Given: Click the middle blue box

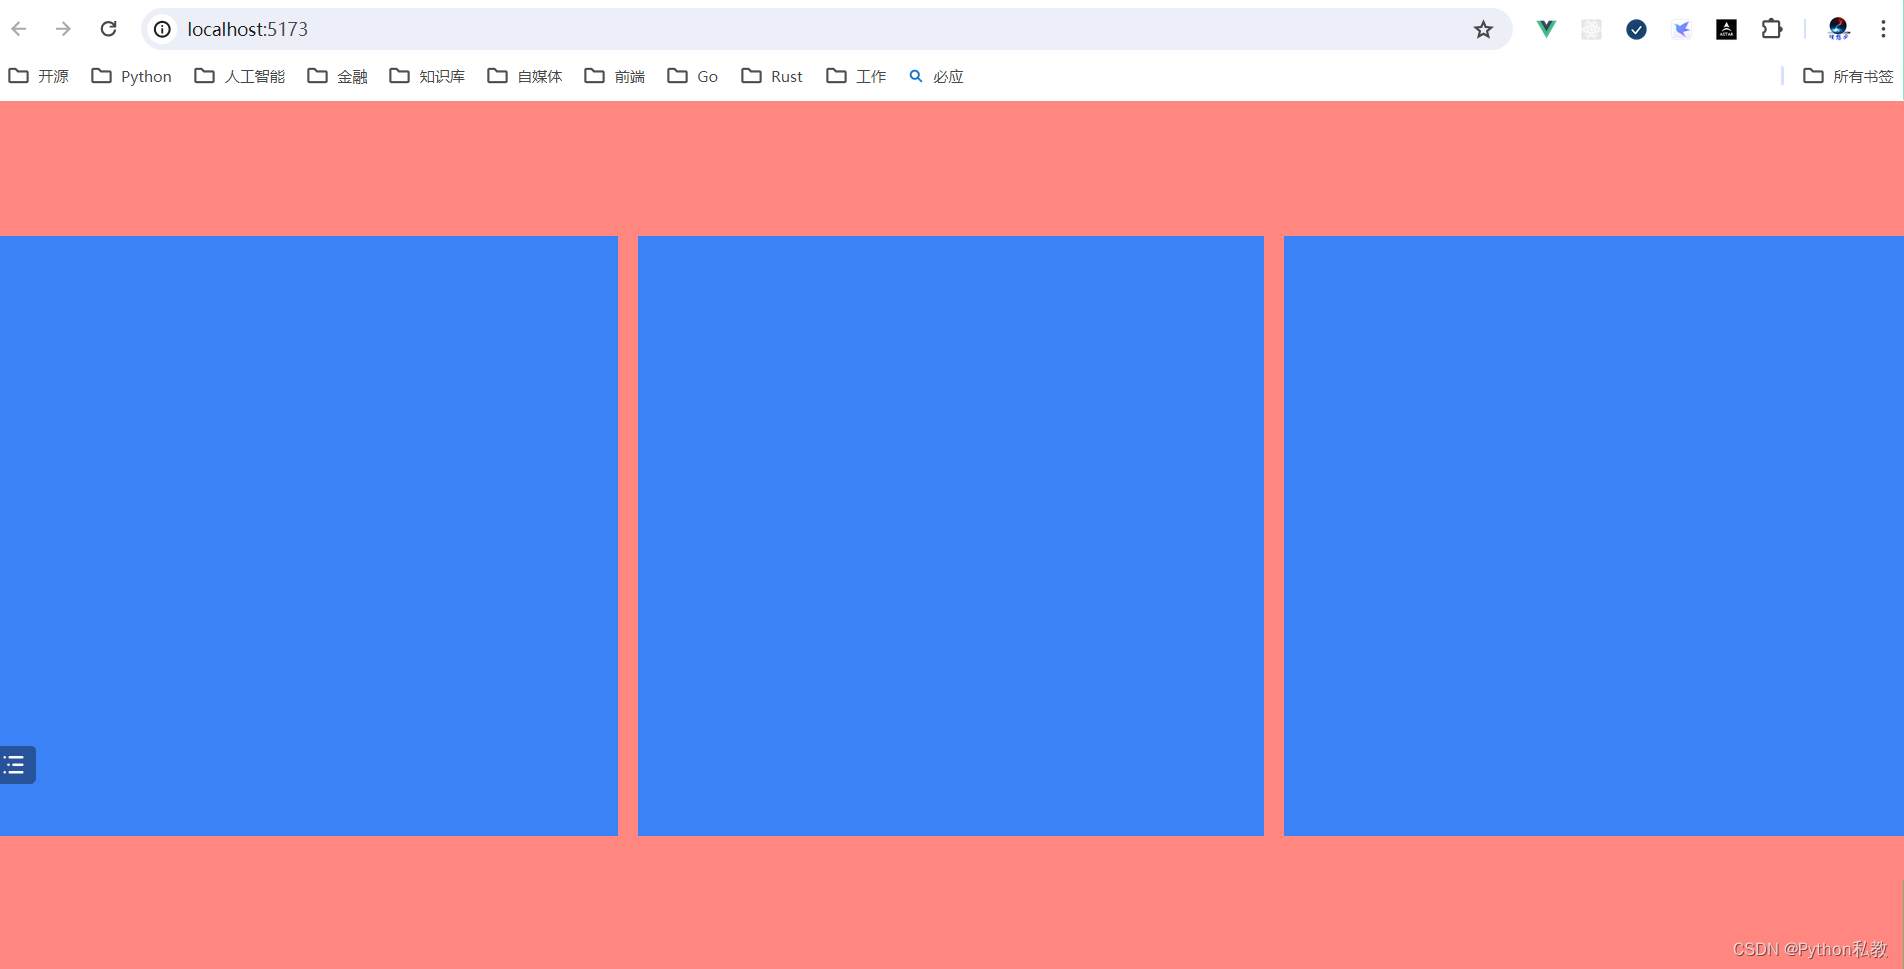Looking at the screenshot, I should coord(951,536).
